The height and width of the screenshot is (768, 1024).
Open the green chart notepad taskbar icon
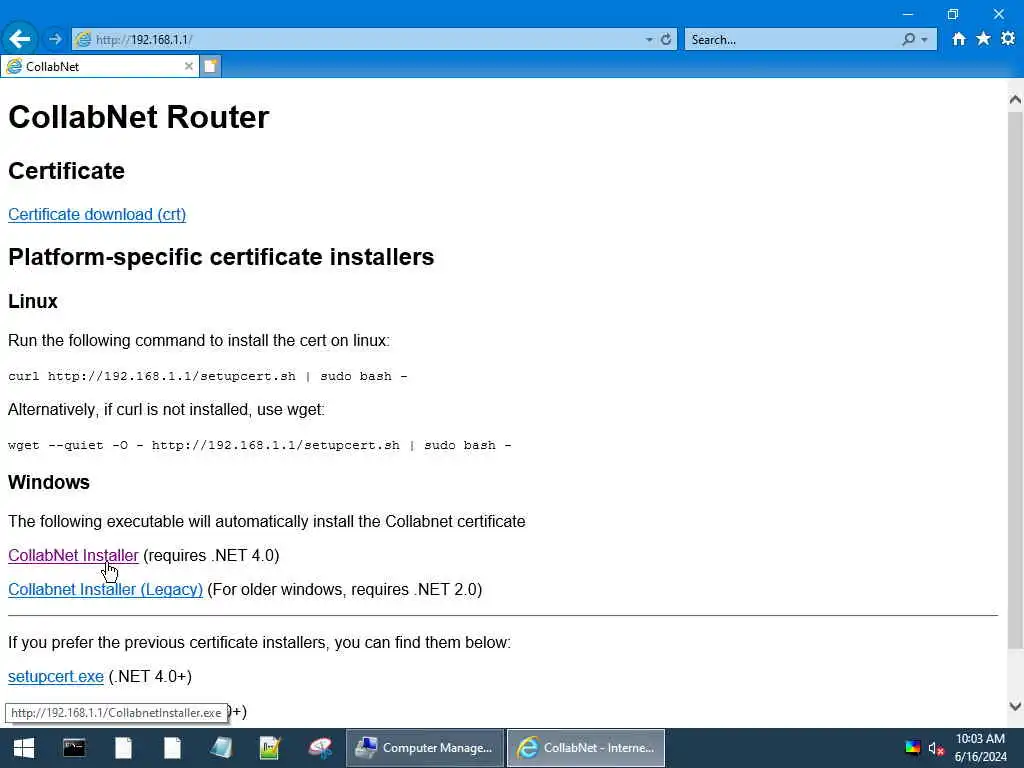click(x=270, y=748)
